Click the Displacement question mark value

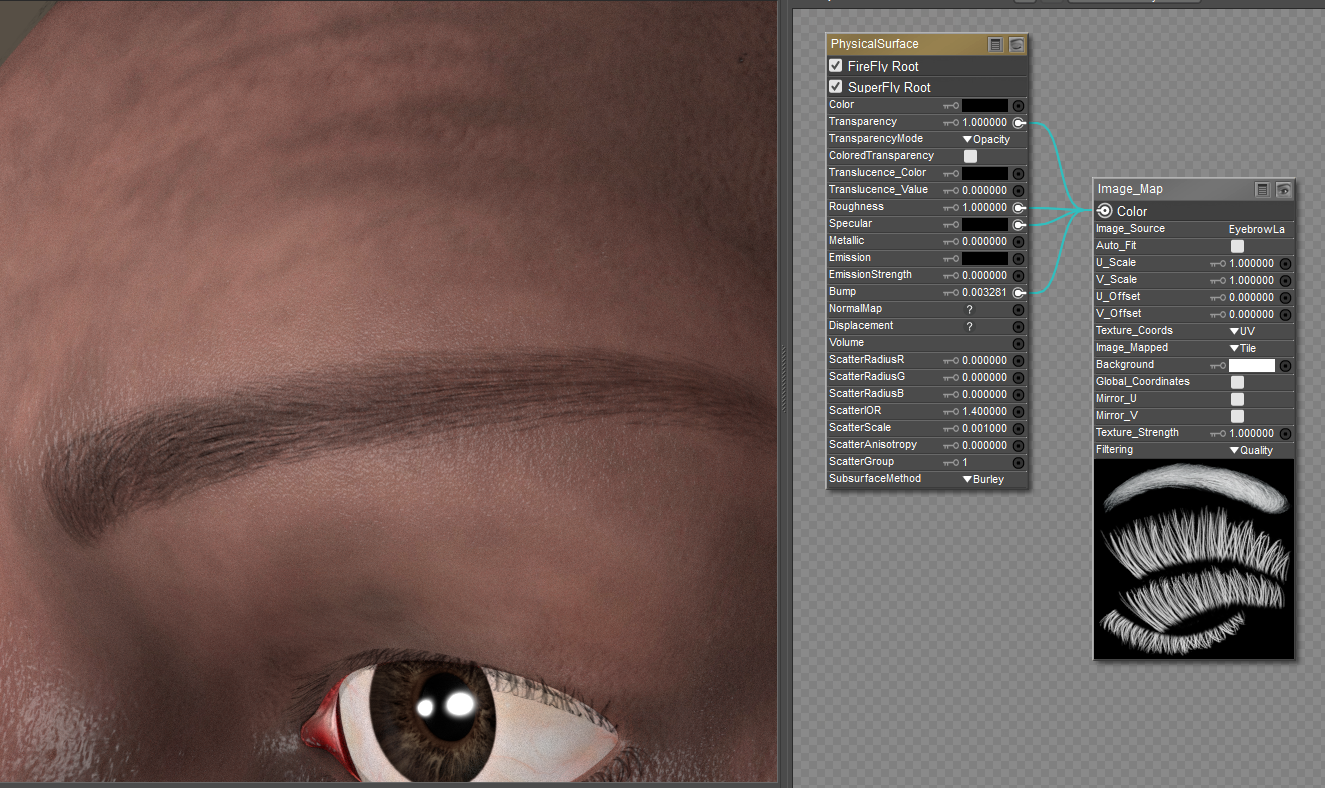969,326
